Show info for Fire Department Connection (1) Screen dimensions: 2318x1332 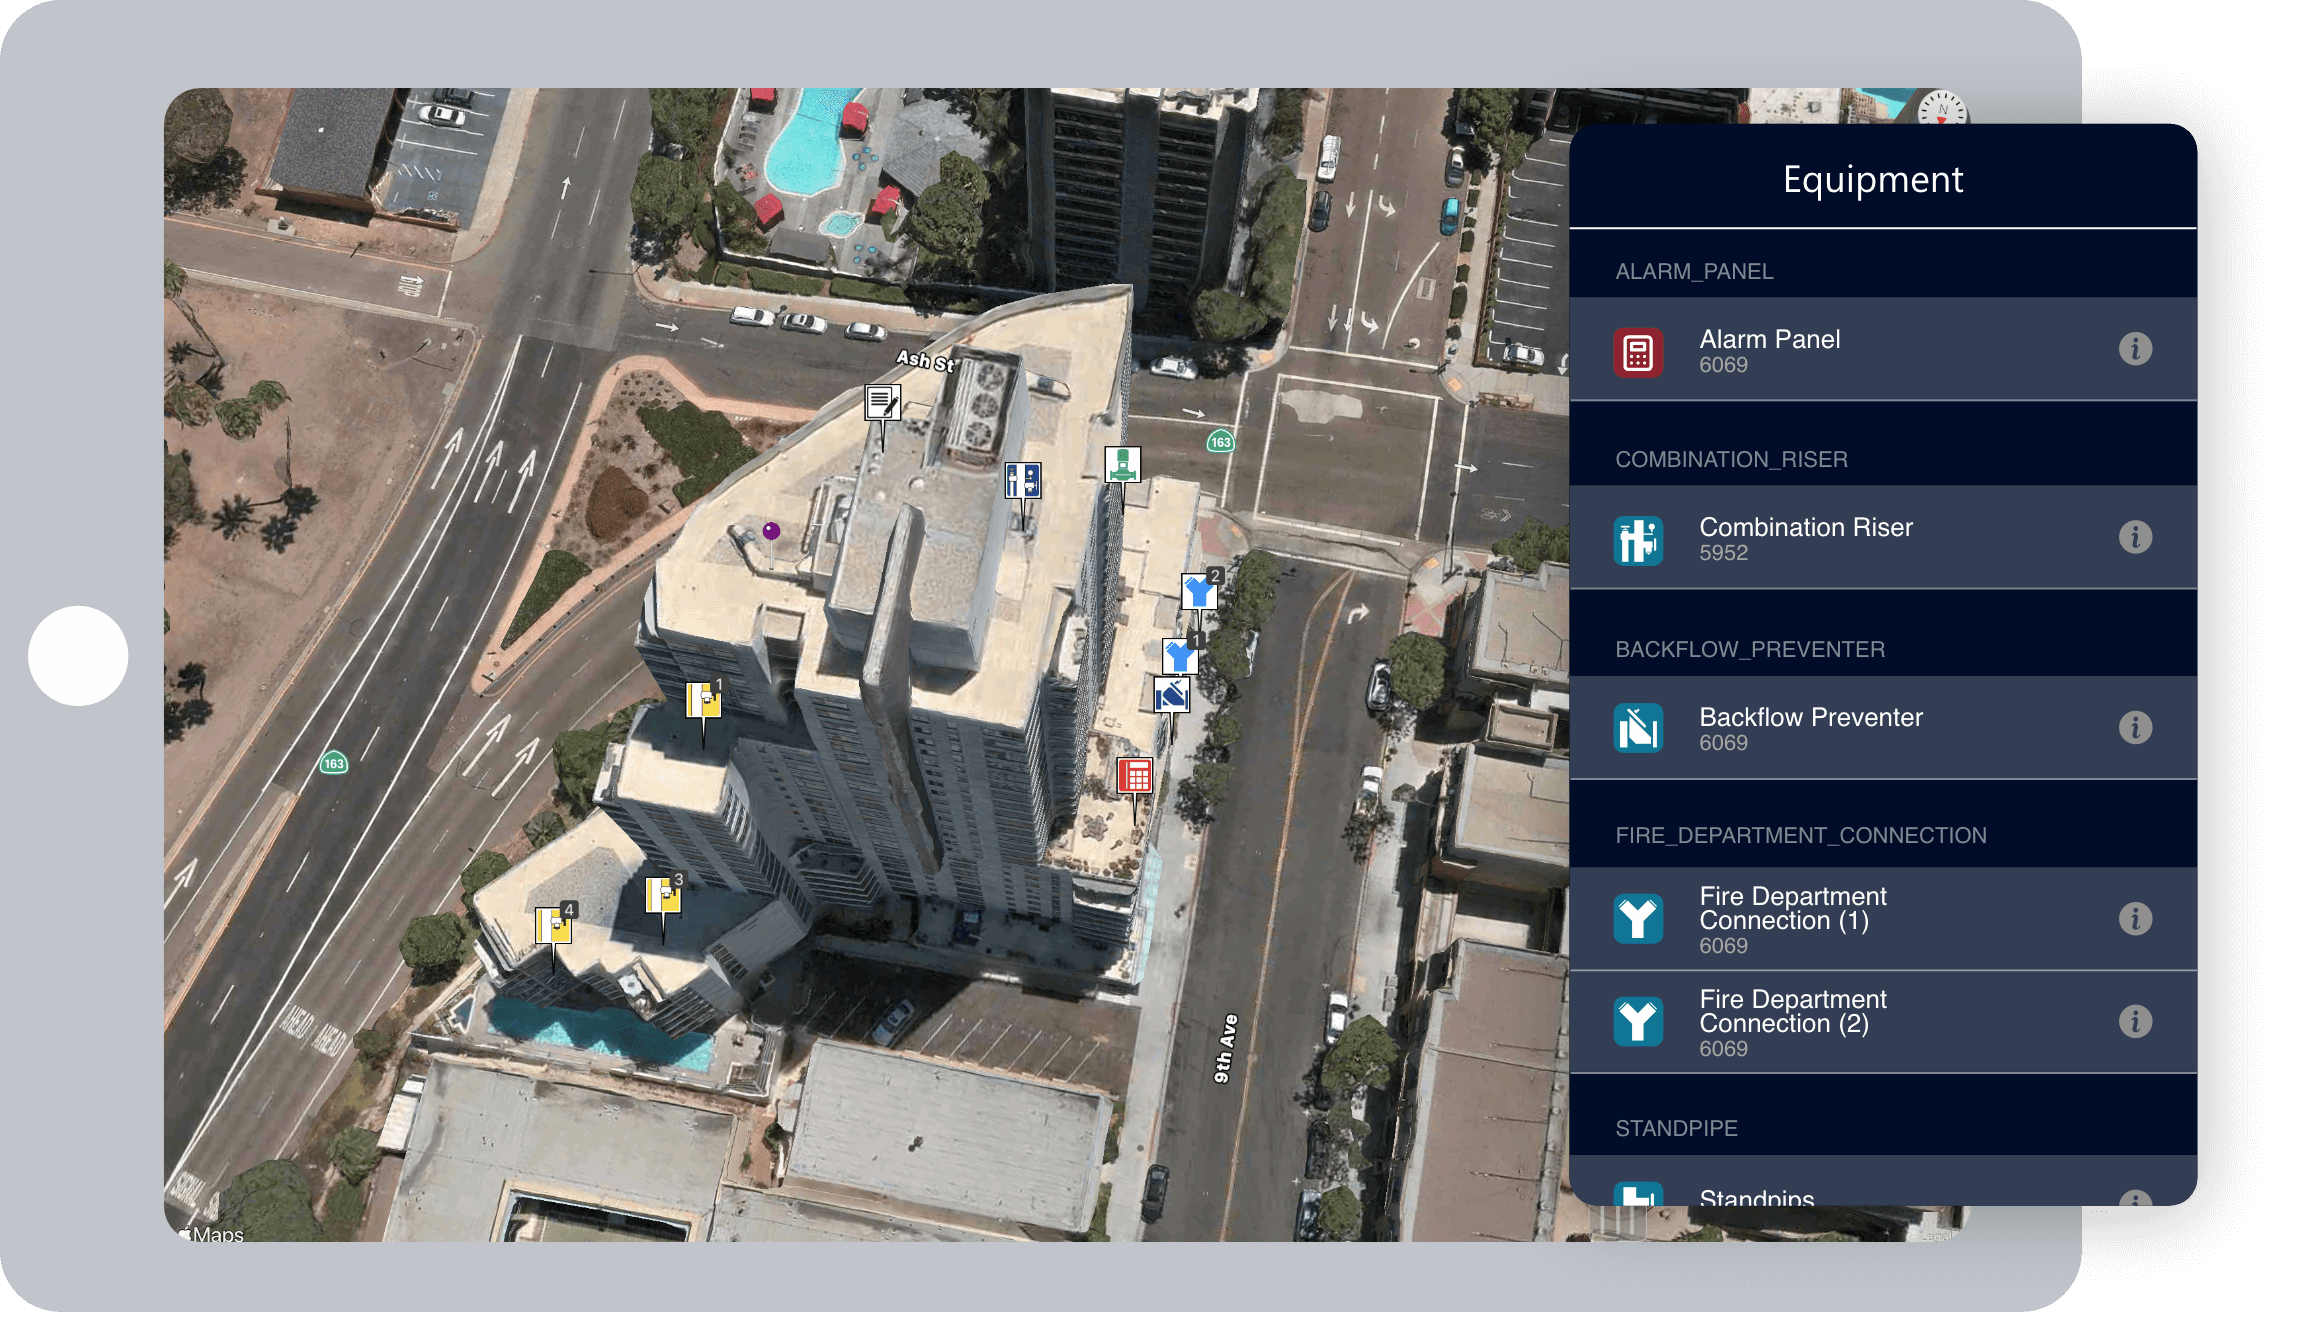click(2134, 918)
